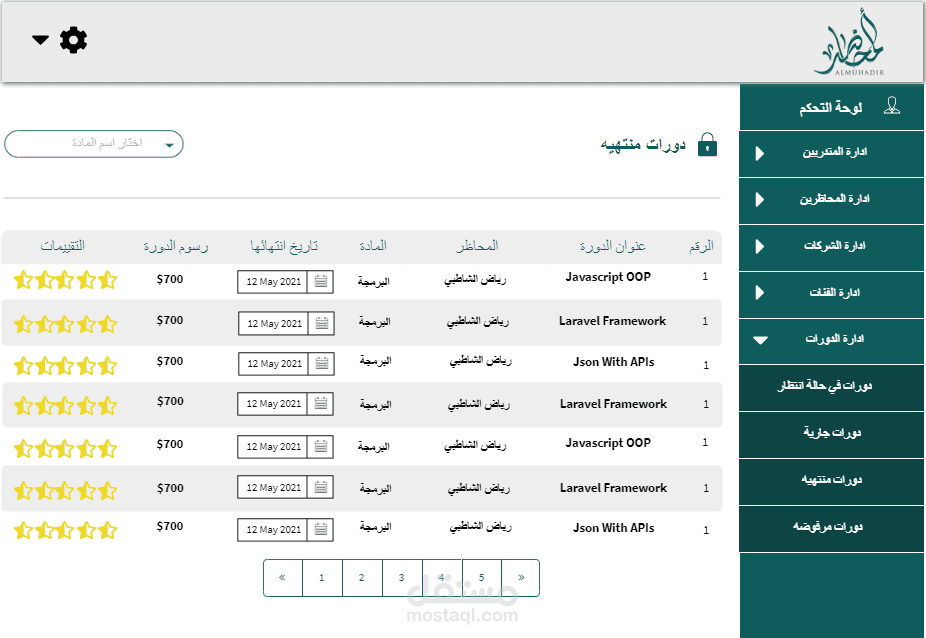Open calendar icon in first Laravel Framework row

(322, 323)
